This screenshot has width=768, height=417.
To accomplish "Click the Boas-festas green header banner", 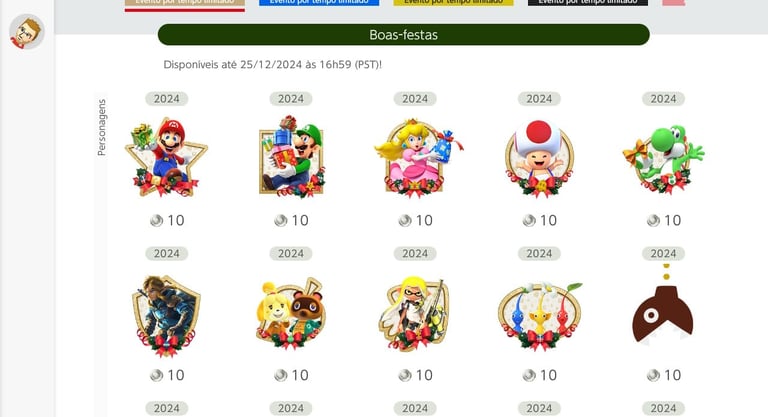I will pyautogui.click(x=404, y=35).
